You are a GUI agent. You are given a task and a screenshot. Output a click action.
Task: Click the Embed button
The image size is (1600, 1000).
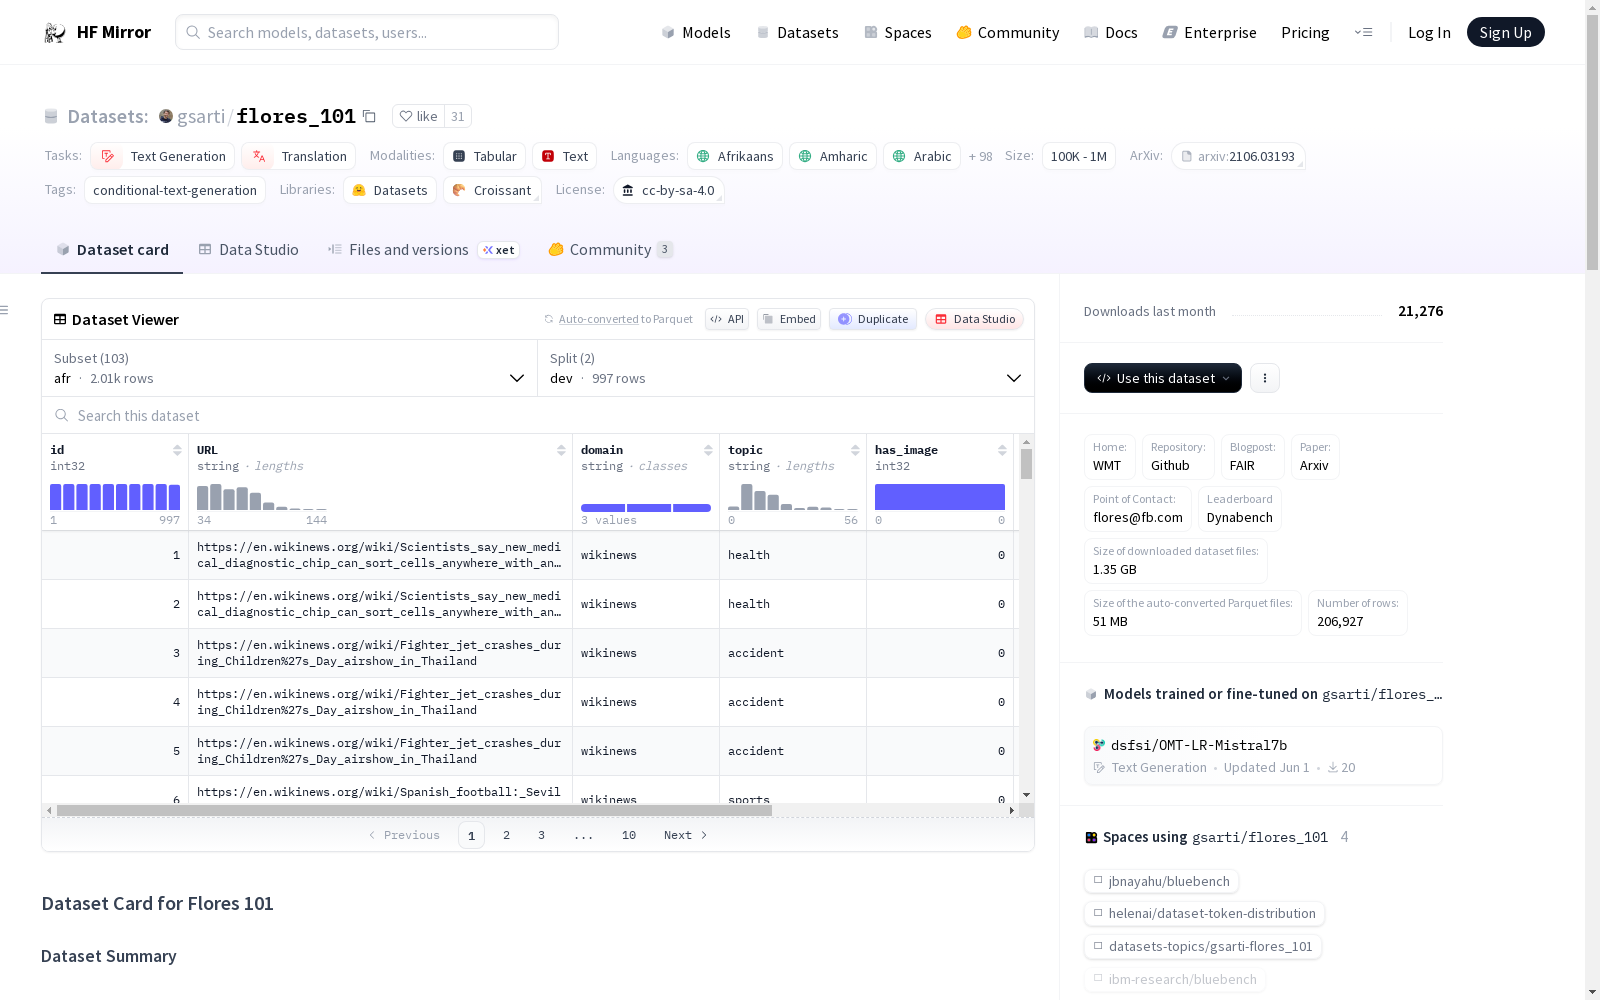click(x=789, y=320)
